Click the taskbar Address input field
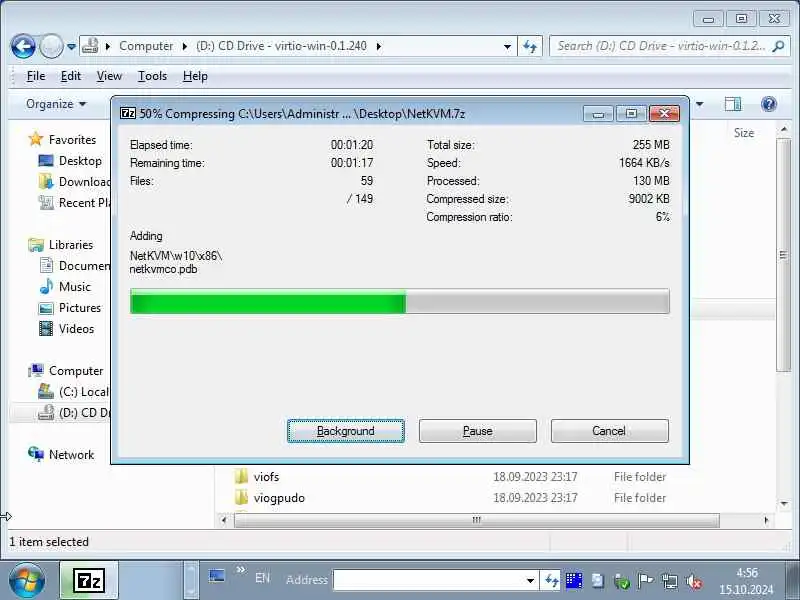 (x=428, y=580)
